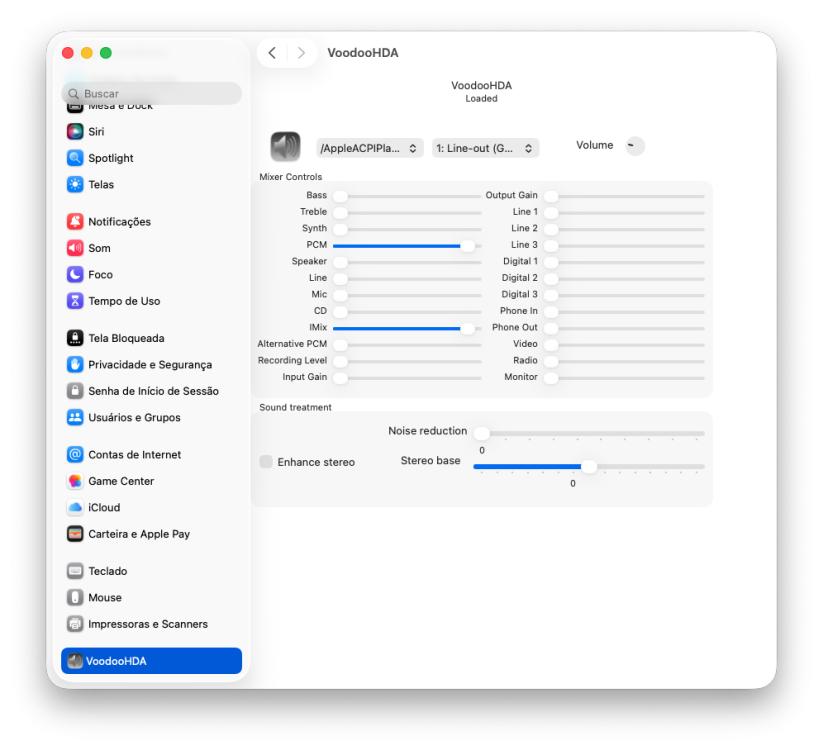
Task: Click the Game Center icon
Action: point(75,481)
